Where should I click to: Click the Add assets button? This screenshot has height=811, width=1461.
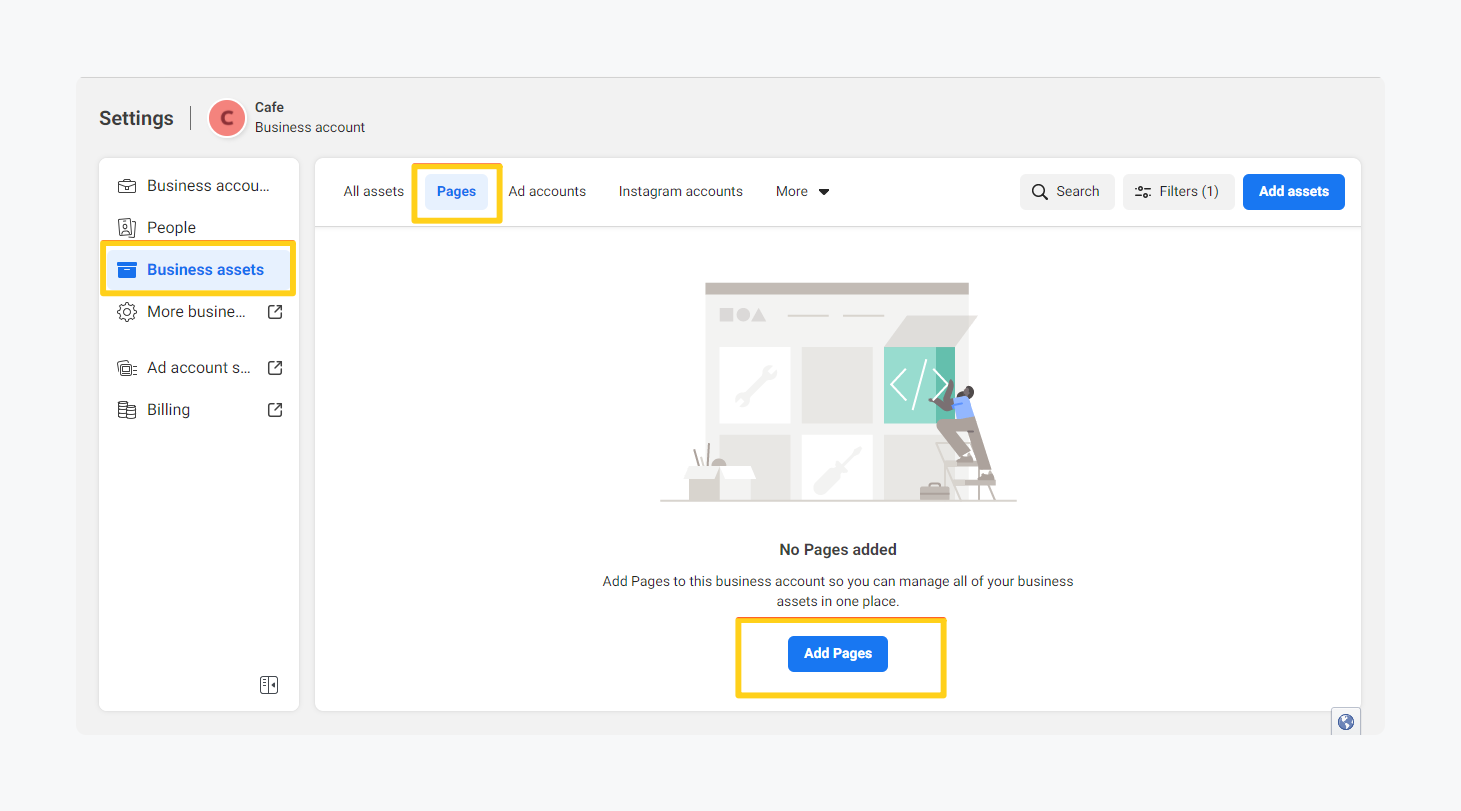coord(1293,192)
